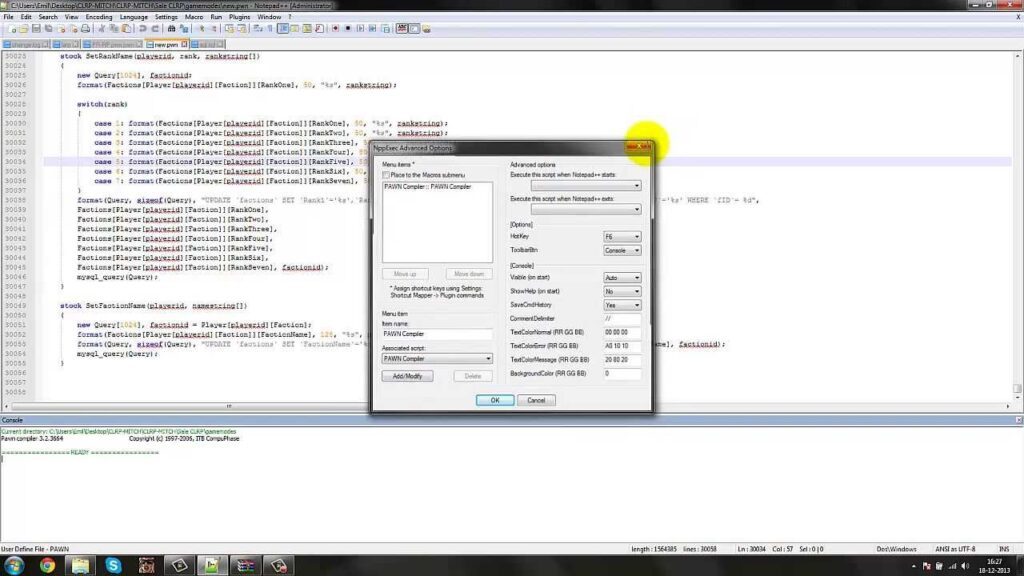Viewport: 1024px width, 576px height.
Task: Click the spell-check ABC toolbar icon
Action: [402, 29]
